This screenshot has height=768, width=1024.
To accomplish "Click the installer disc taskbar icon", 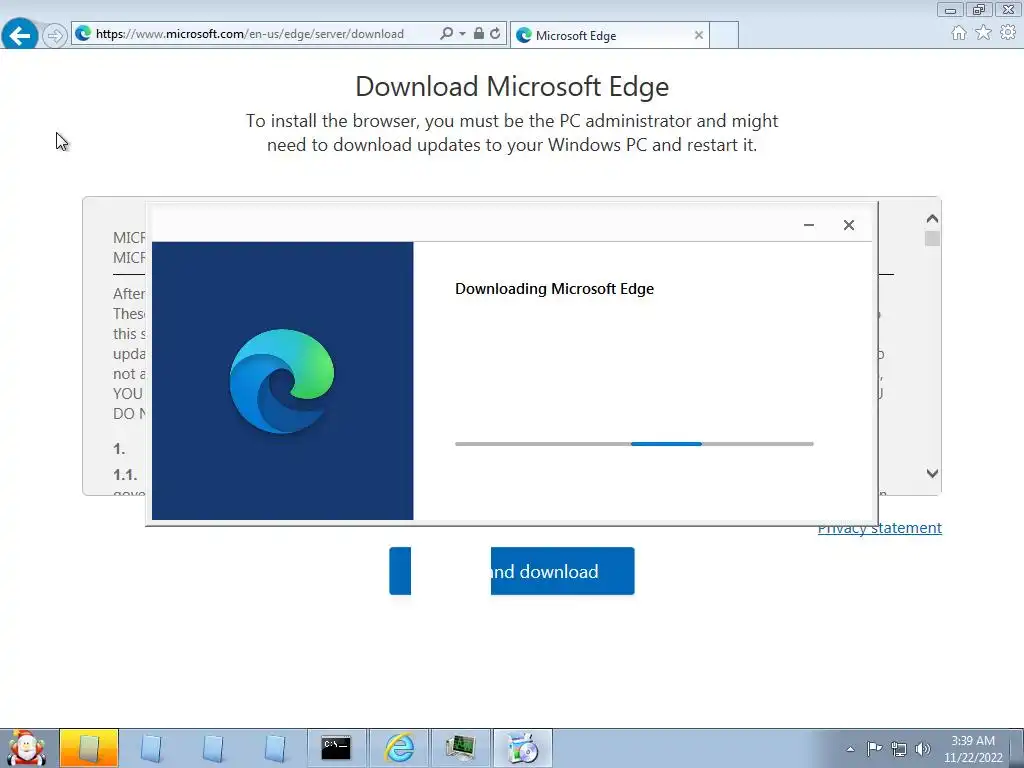I will (x=522, y=748).
